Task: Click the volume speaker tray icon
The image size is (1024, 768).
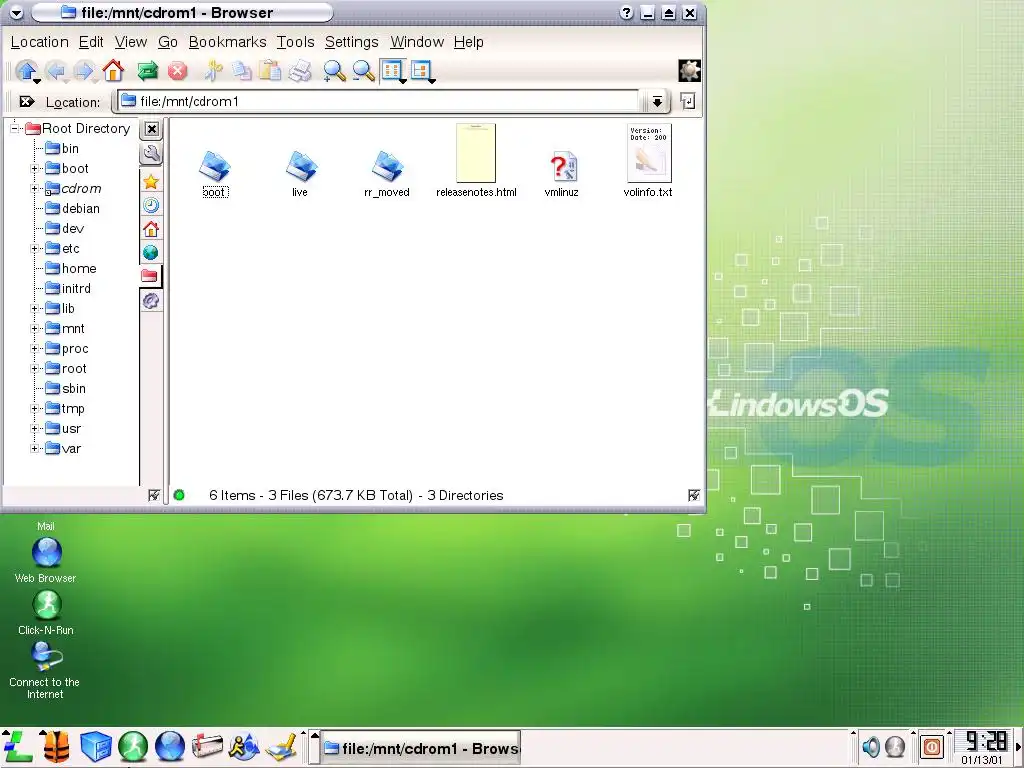Action: click(x=871, y=746)
